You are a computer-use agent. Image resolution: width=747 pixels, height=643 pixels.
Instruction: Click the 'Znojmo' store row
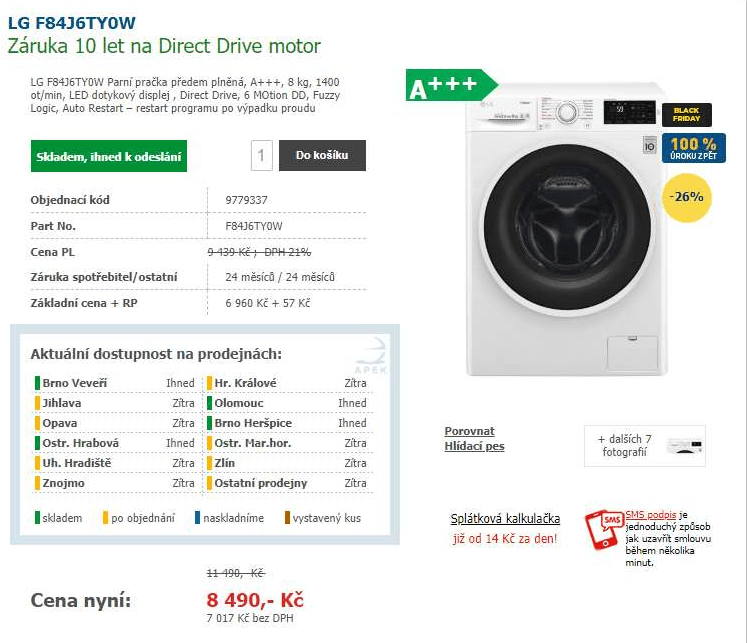pos(115,483)
